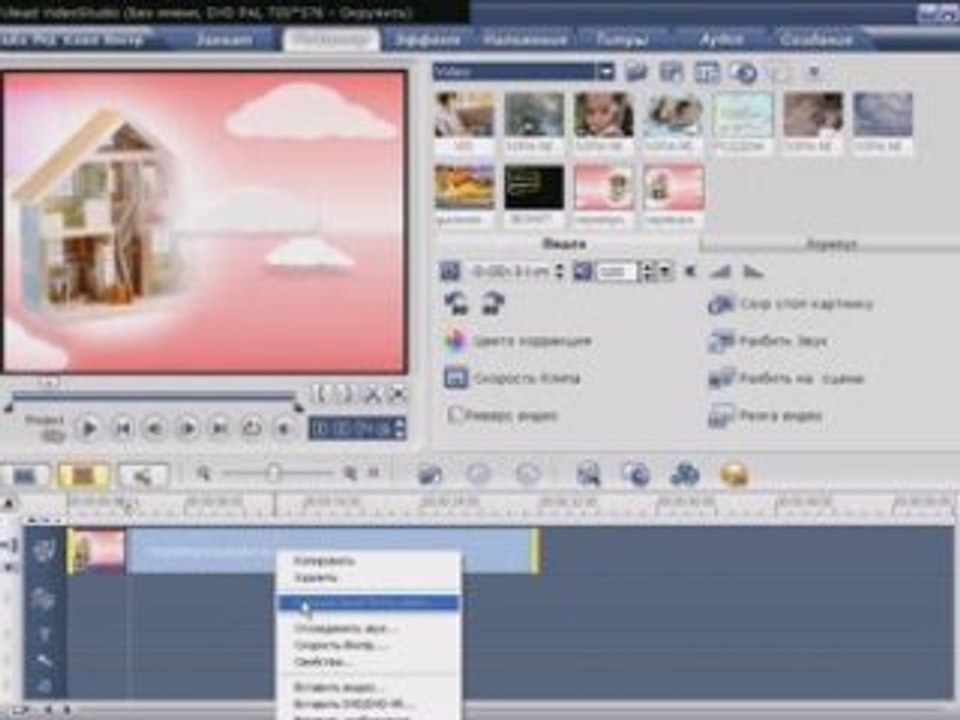Screen dimensions: 960x720
Task: Open the library sort options icon
Action: coord(707,73)
